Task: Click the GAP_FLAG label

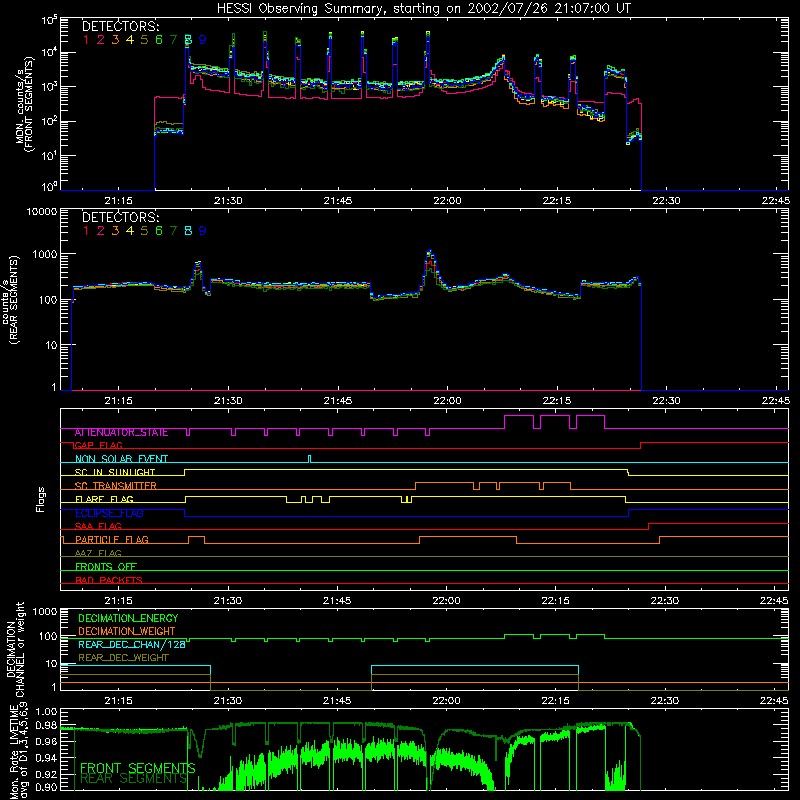Action: coord(99,446)
